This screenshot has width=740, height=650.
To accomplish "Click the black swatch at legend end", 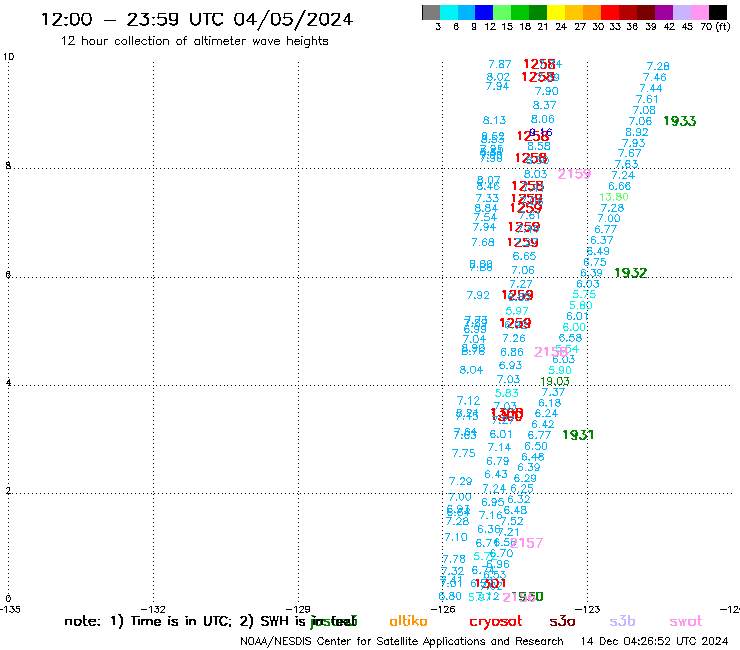I will tap(718, 12).
